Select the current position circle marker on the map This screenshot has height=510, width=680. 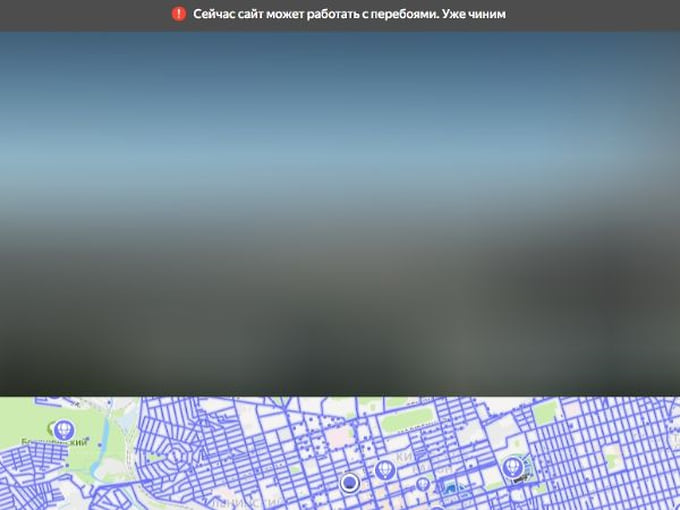click(350, 483)
